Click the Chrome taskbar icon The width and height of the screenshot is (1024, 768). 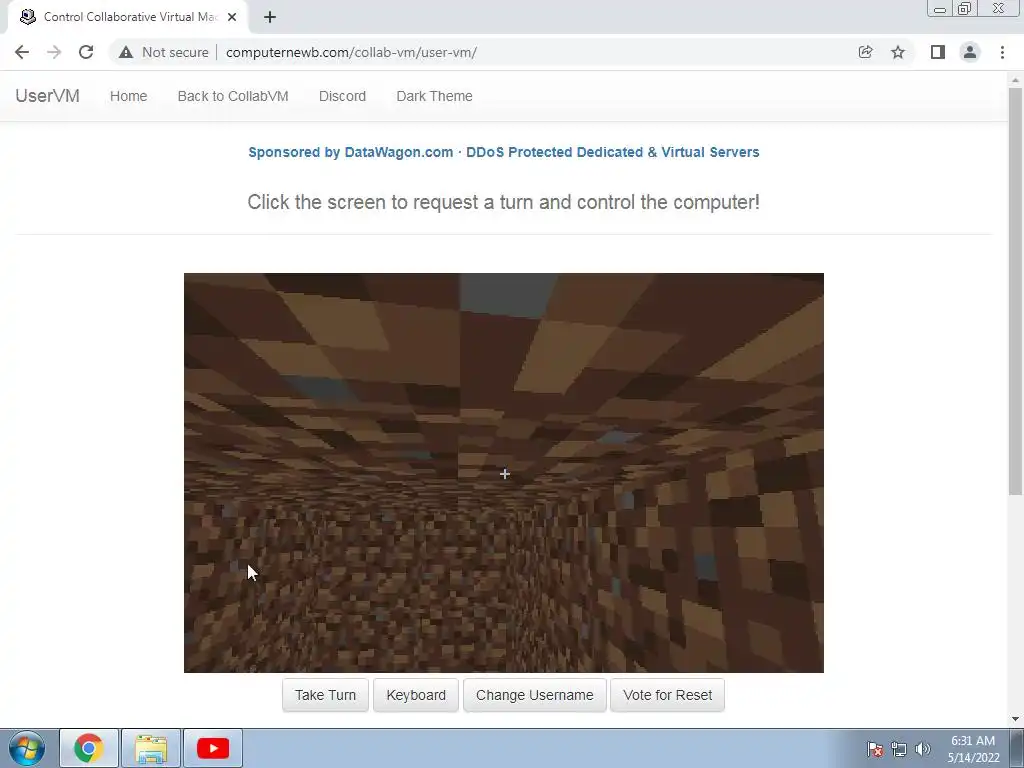pos(89,748)
